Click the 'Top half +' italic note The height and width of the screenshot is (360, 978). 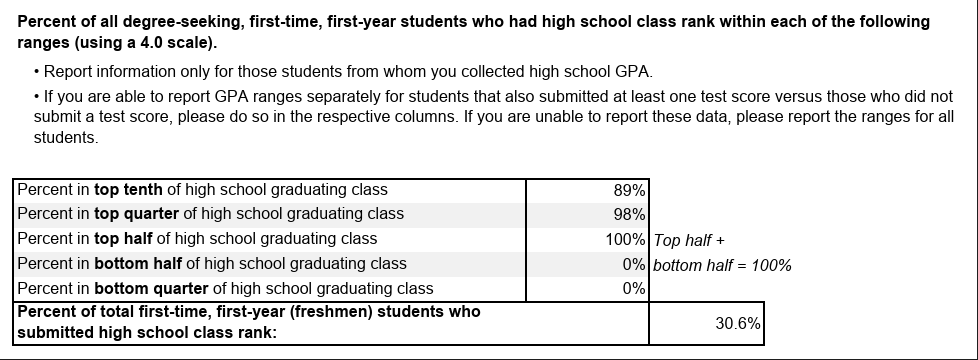click(x=689, y=240)
